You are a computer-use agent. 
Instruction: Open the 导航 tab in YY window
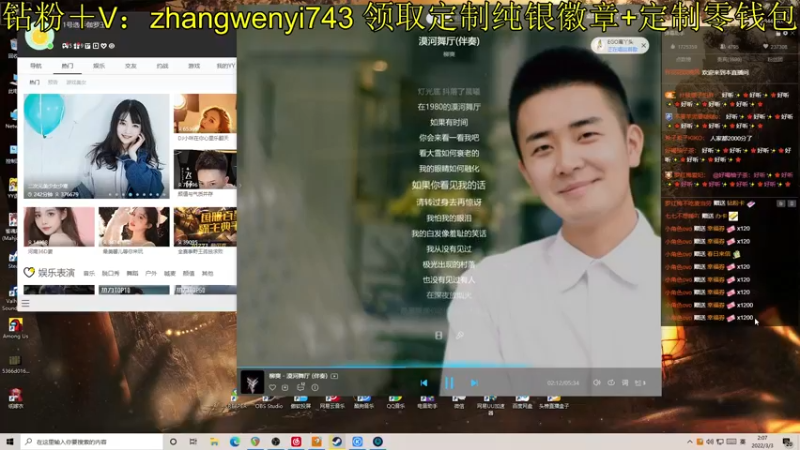[36, 66]
